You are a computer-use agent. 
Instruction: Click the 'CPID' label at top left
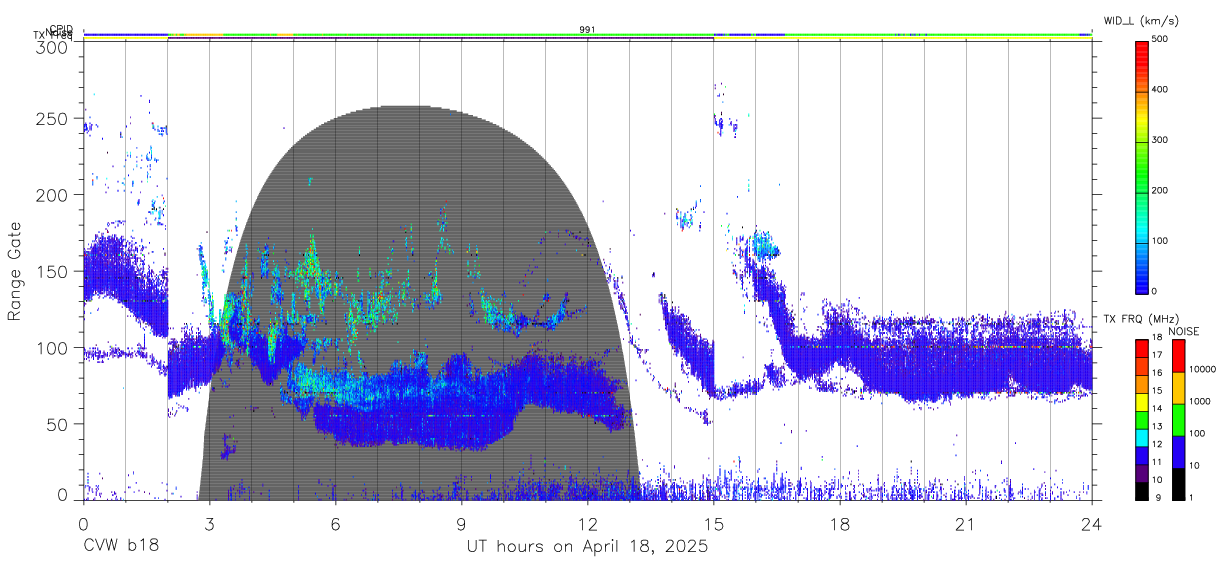click(x=61, y=29)
